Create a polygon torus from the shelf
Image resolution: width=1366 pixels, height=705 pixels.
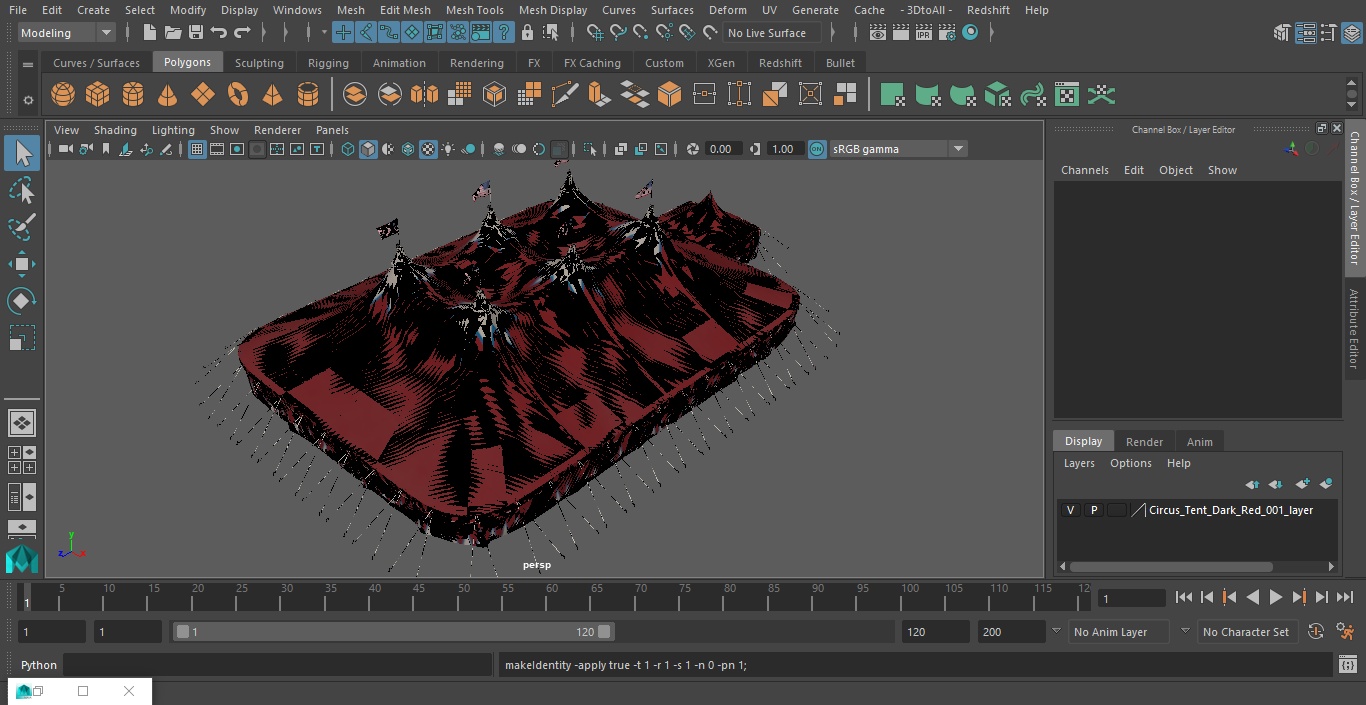[x=238, y=95]
